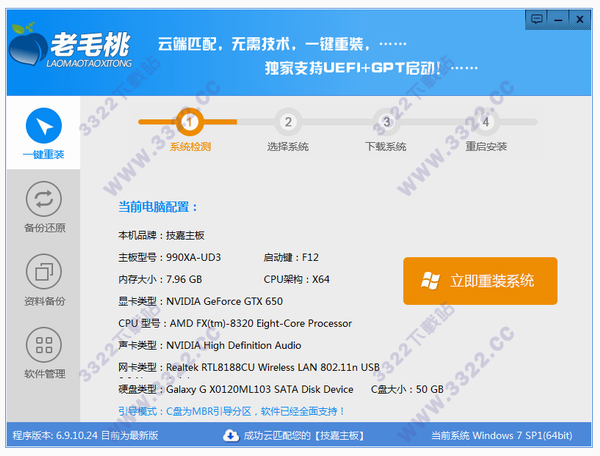Click the 内存大小：7.96 GB text
The height and width of the screenshot is (456, 600).
(x=160, y=279)
